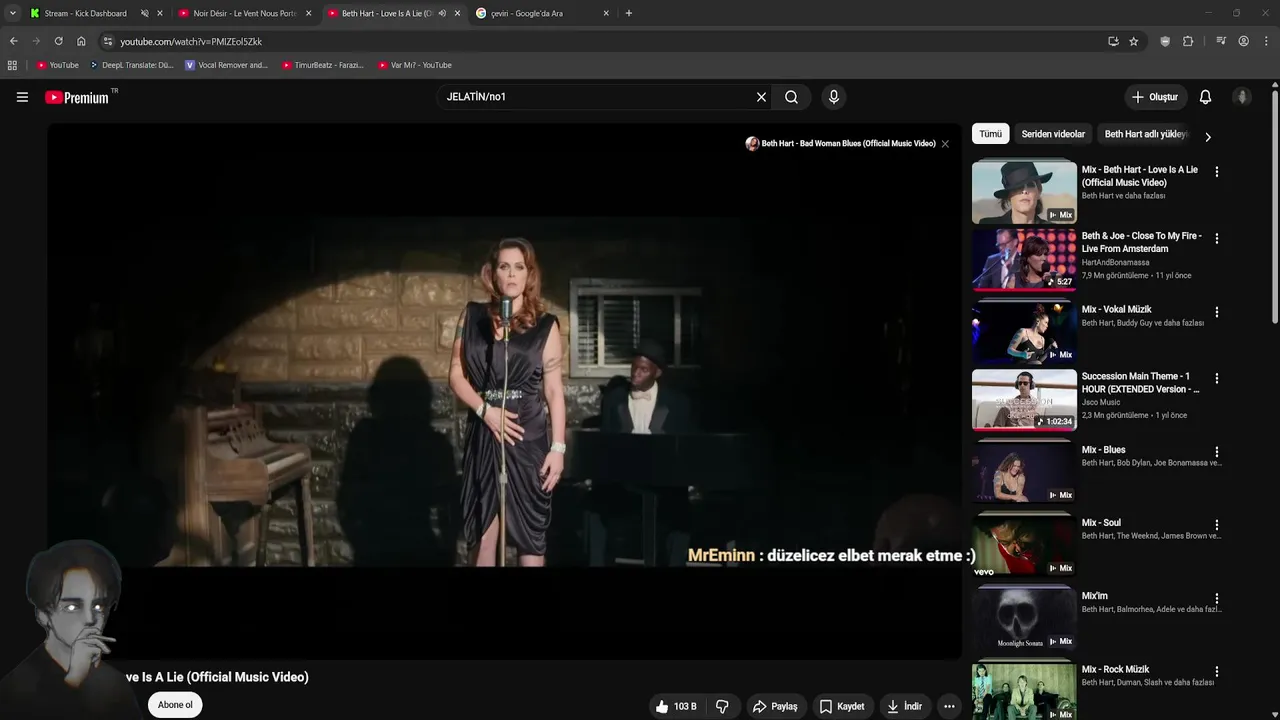Expand the browser tab search dropdown
This screenshot has height=720, width=1280.
12,13
